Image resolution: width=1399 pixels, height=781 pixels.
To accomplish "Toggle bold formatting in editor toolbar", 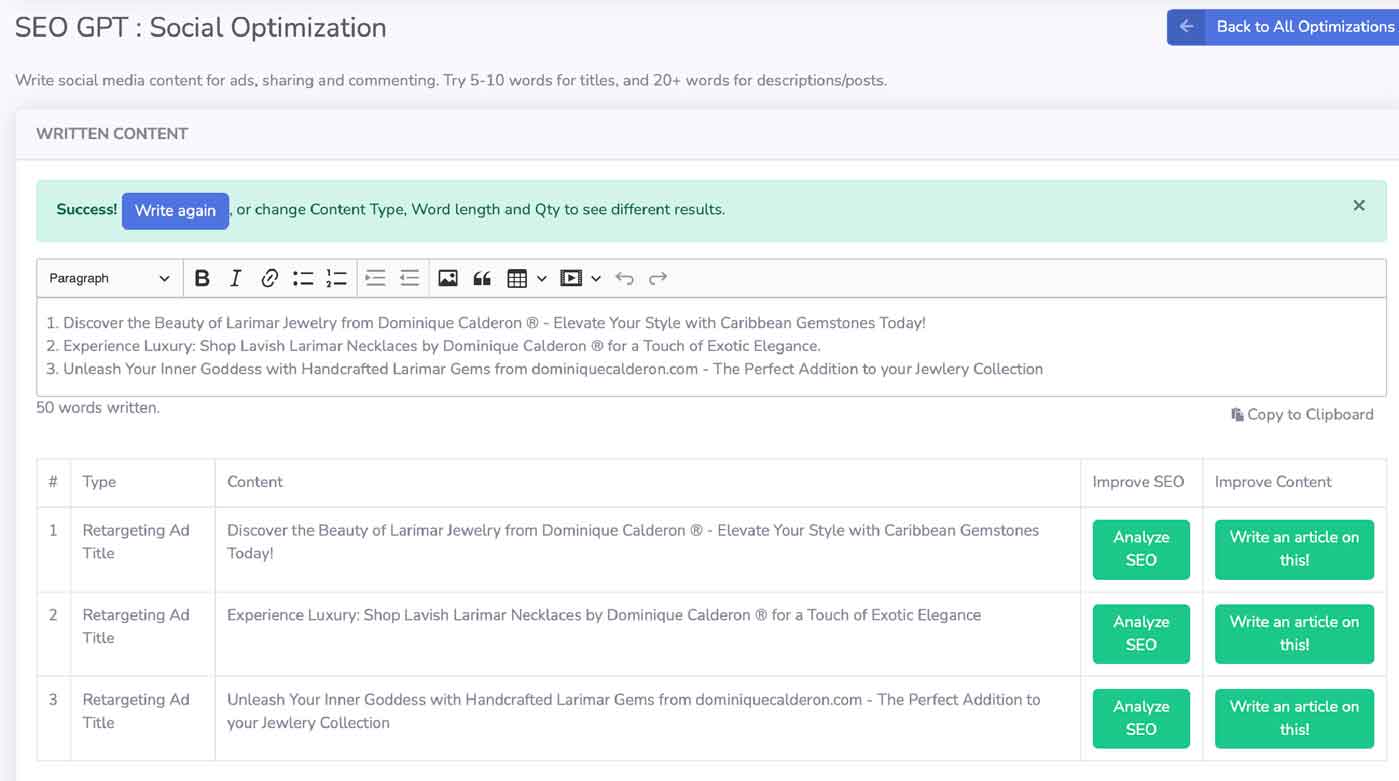I will [x=202, y=279].
